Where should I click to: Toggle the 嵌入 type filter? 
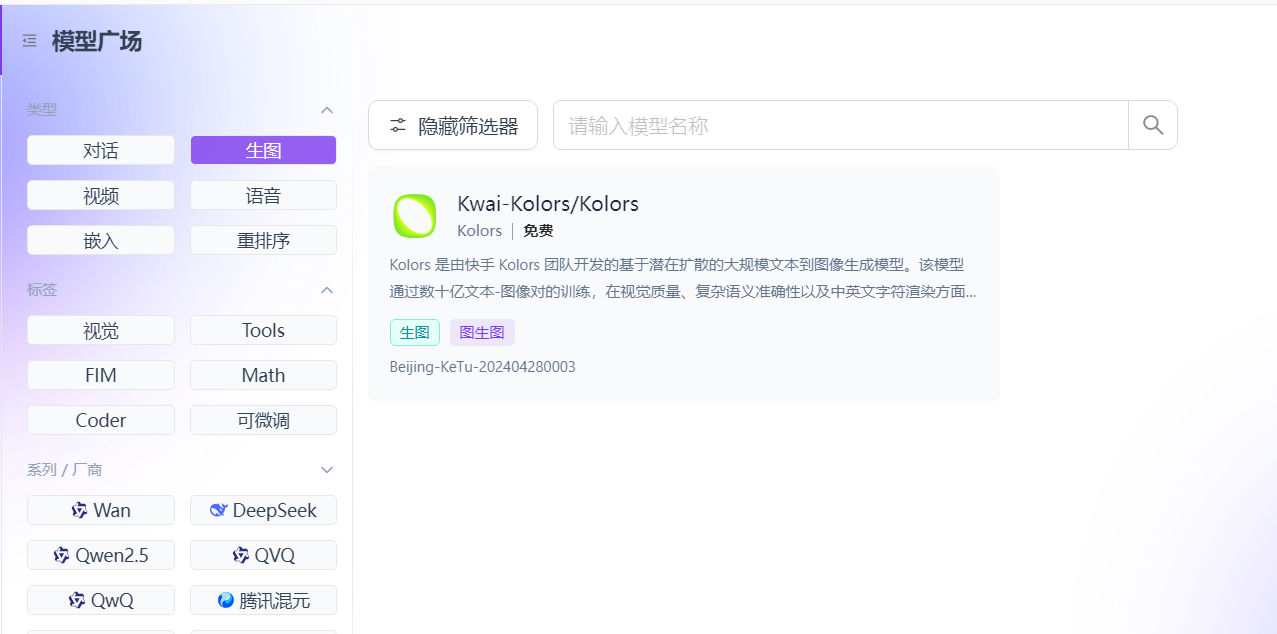(x=101, y=240)
